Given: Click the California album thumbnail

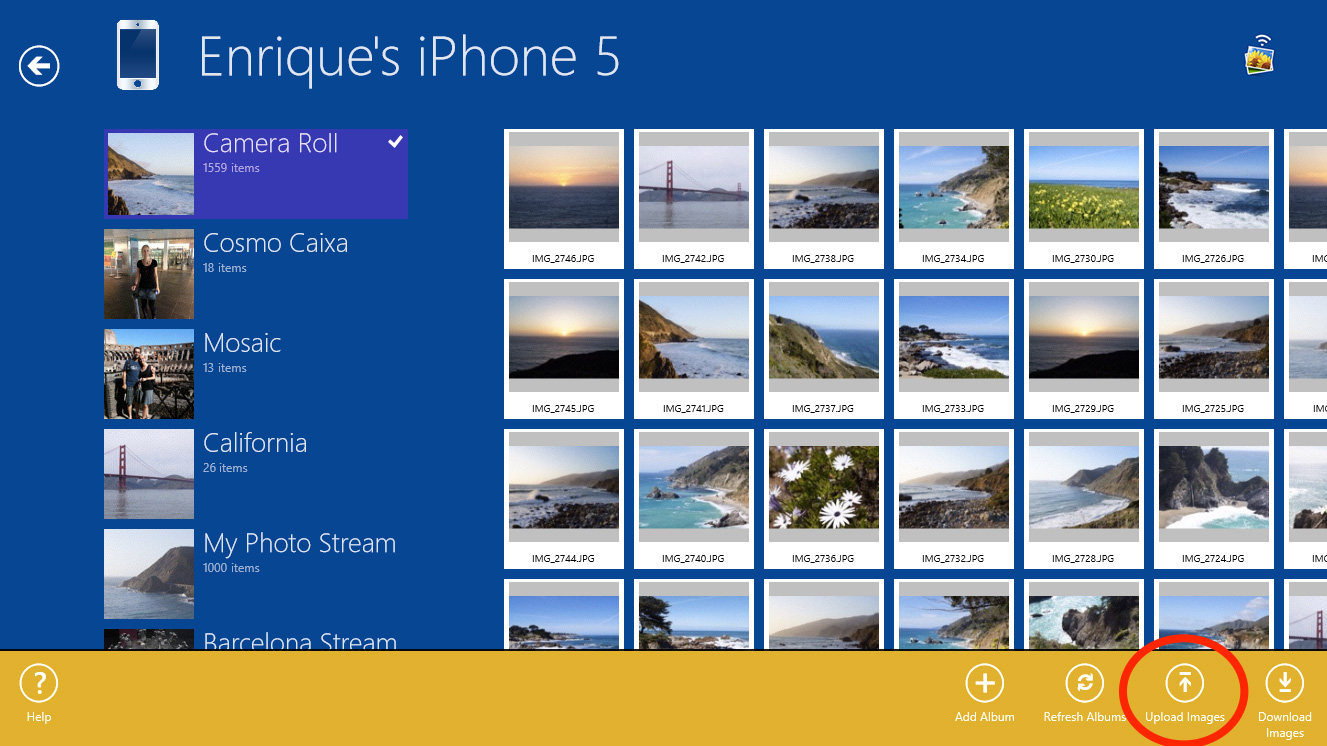Looking at the screenshot, I should coord(149,474).
